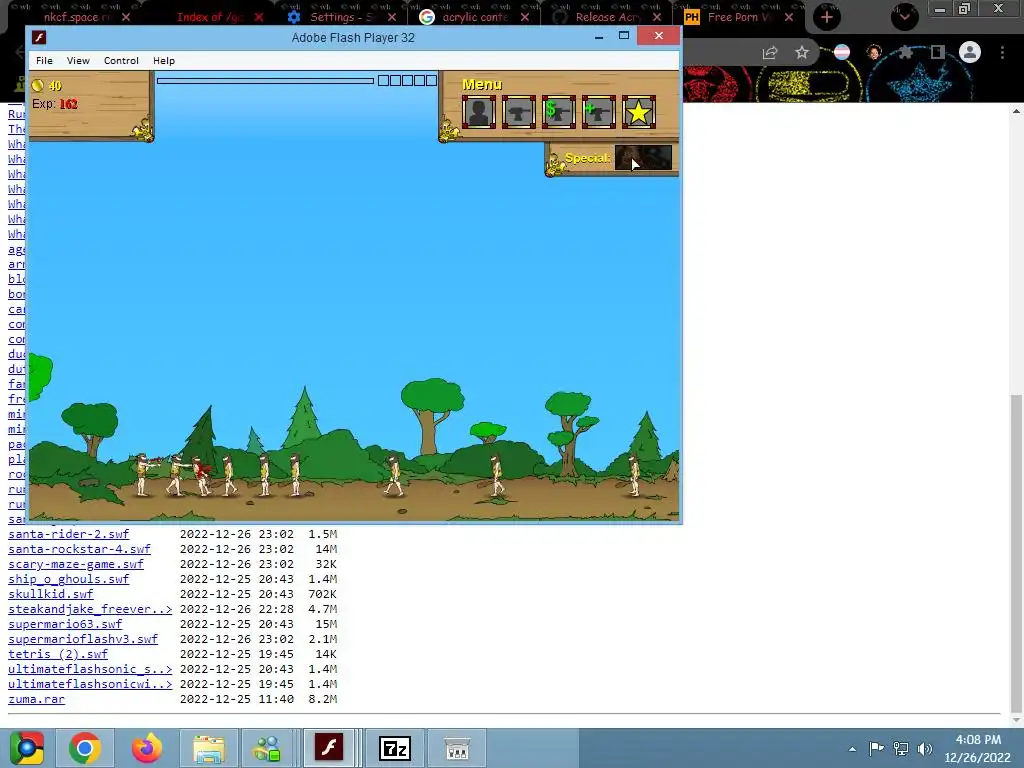This screenshot has height=768, width=1024.
Task: Open ship_o_ghouls.swf link
Action: [69, 579]
